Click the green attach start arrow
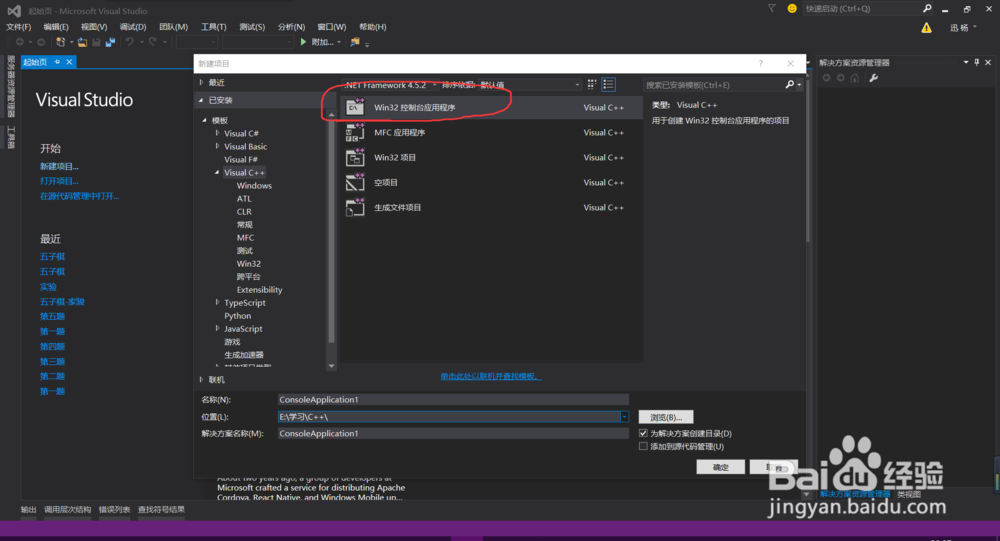This screenshot has width=1000, height=541. pos(304,42)
